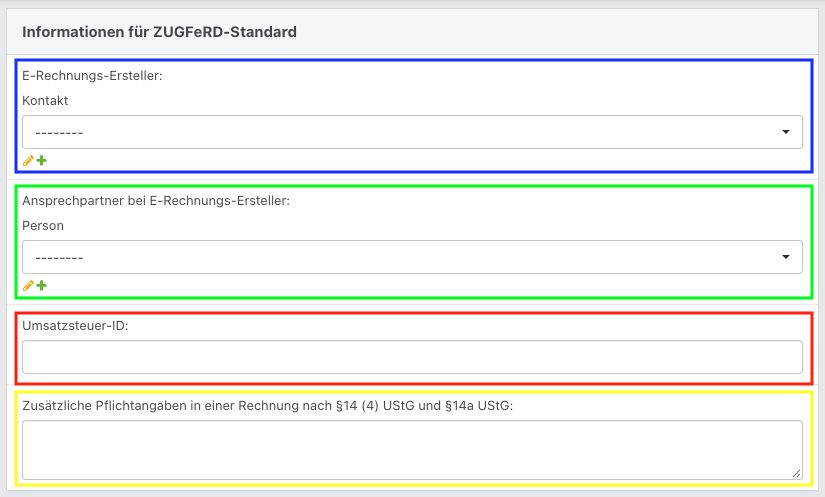Image resolution: width=825 pixels, height=497 pixels.
Task: Focus the Umsatzsteuer-ID input field
Action: (x=412, y=357)
